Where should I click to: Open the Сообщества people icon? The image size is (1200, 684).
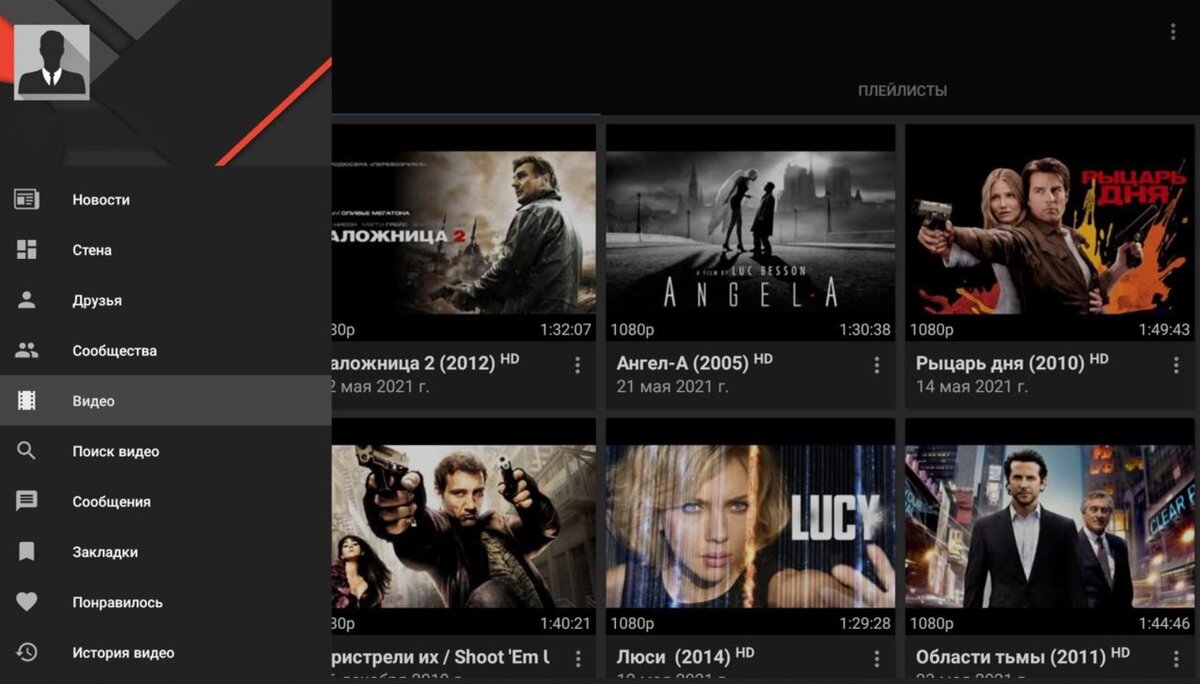click(x=27, y=350)
